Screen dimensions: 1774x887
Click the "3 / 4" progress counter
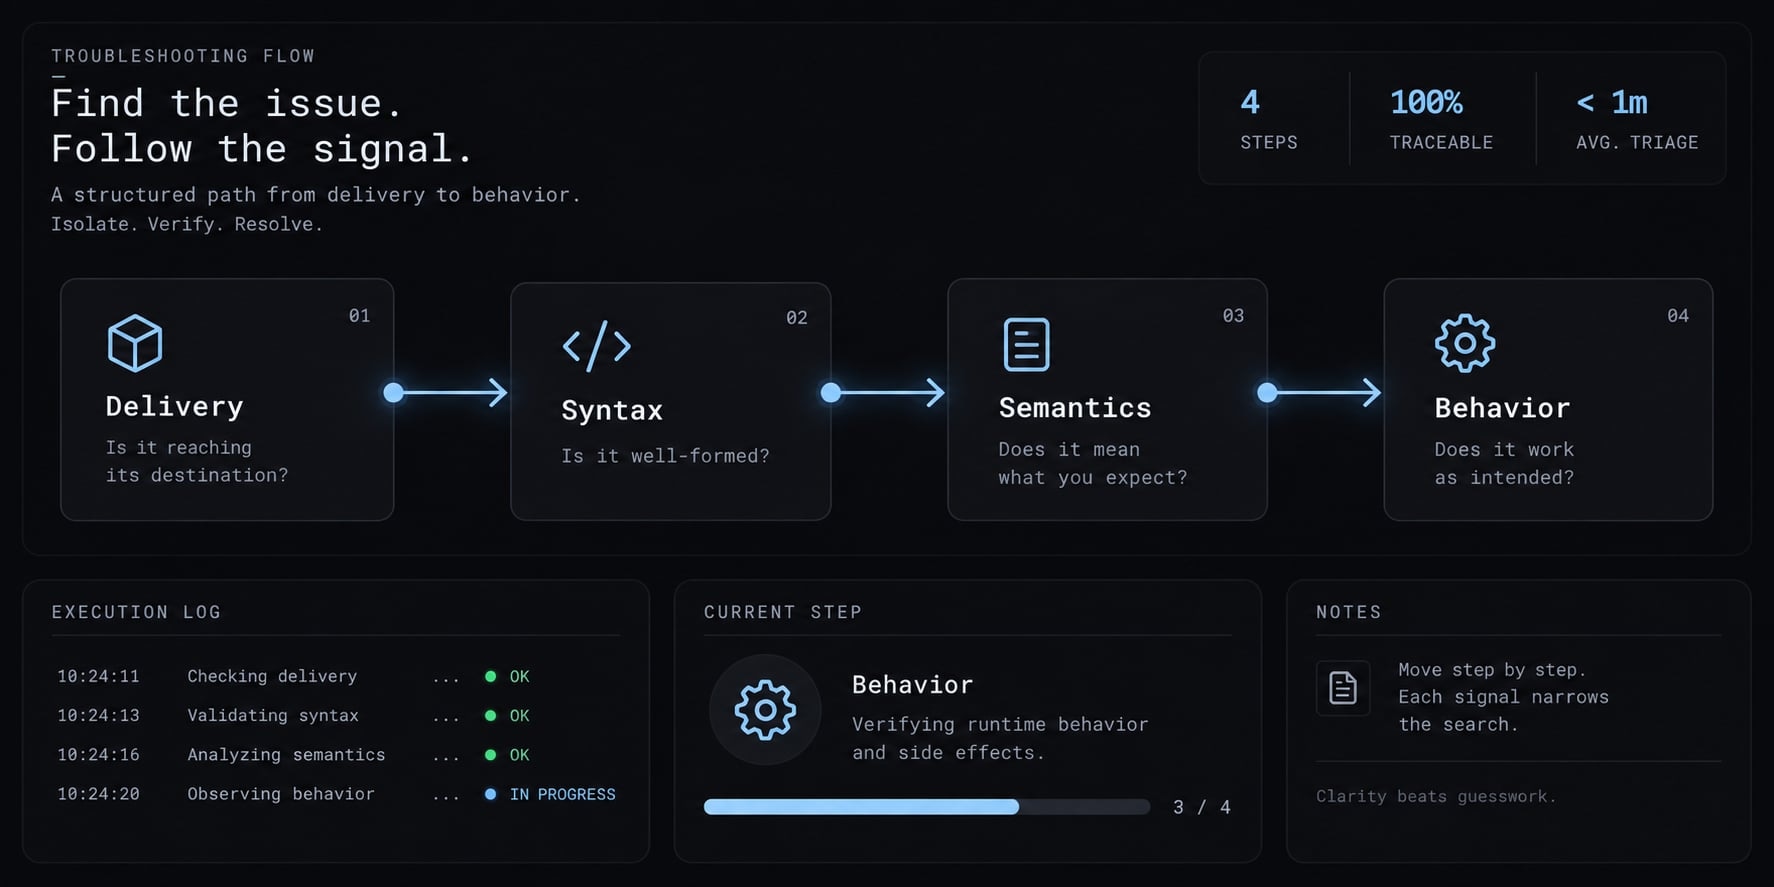click(x=1202, y=807)
